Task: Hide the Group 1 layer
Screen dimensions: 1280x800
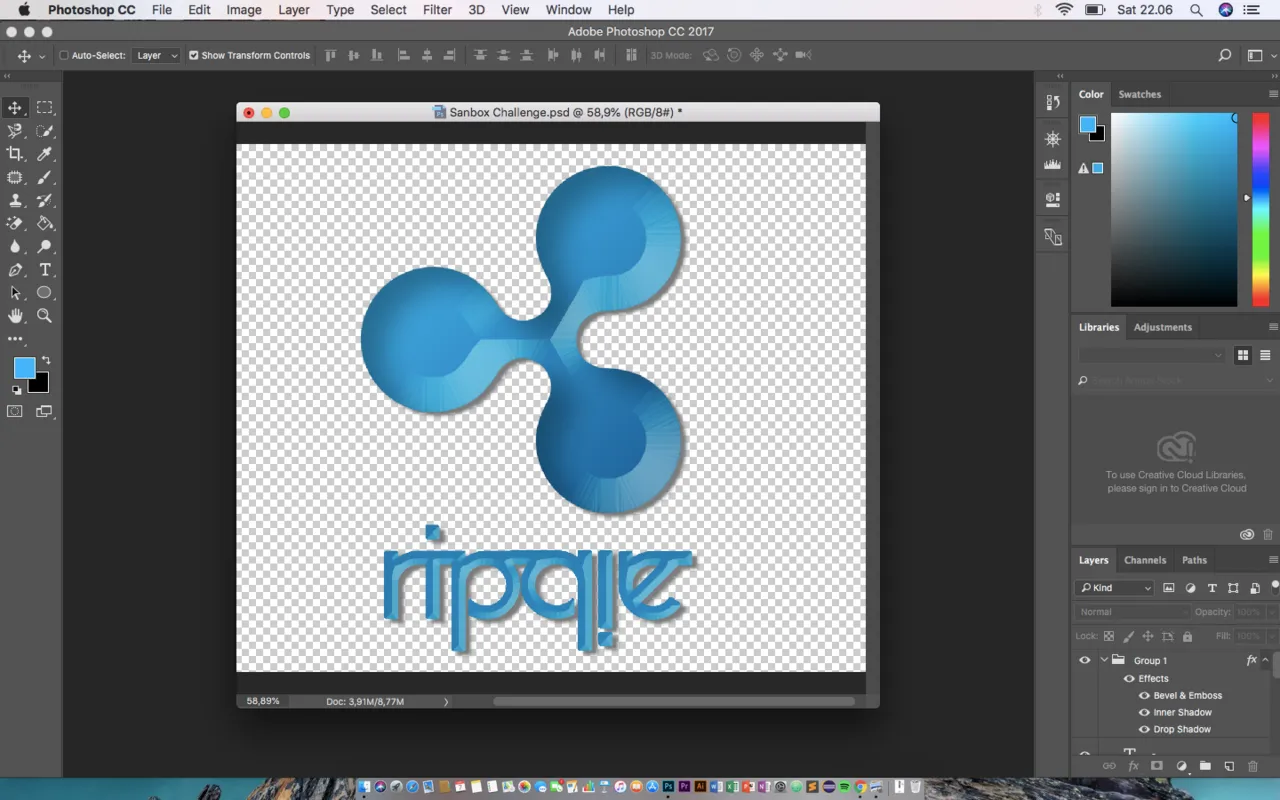Action: point(1085,660)
